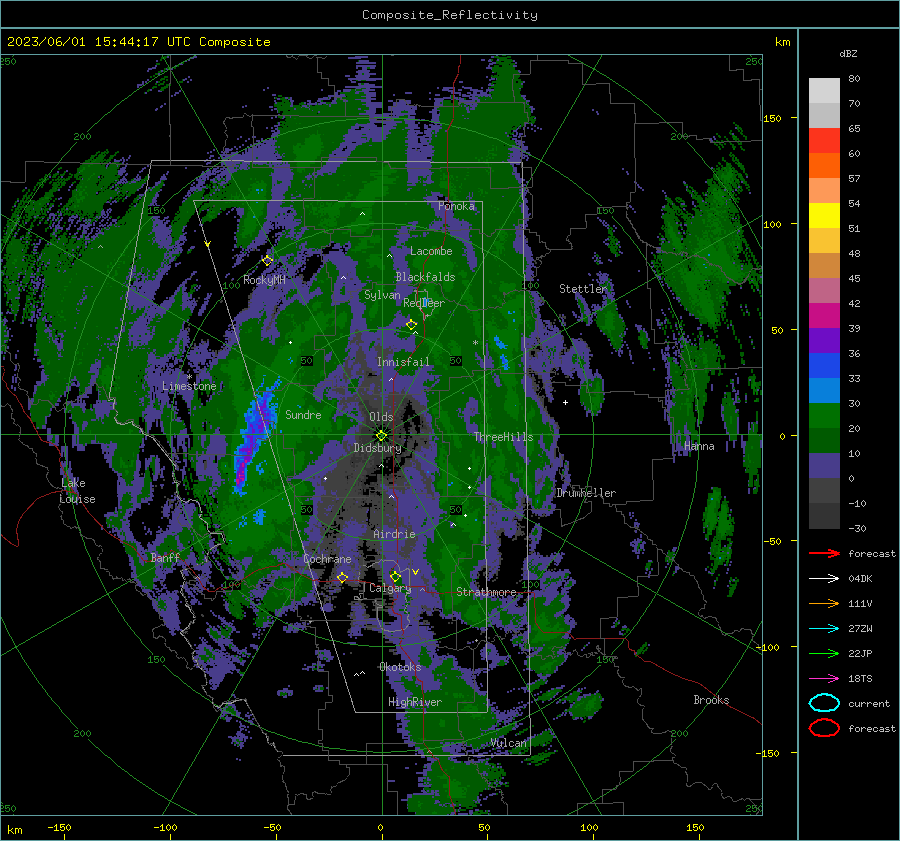Image resolution: width=900 pixels, height=841 pixels.
Task: Click the magenta swatch between 42 and 39 dBZ
Action: (x=824, y=316)
